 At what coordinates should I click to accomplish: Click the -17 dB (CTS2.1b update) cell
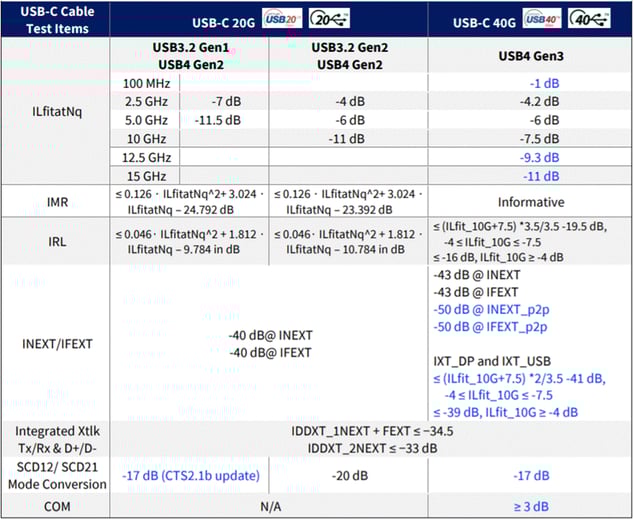[191, 476]
